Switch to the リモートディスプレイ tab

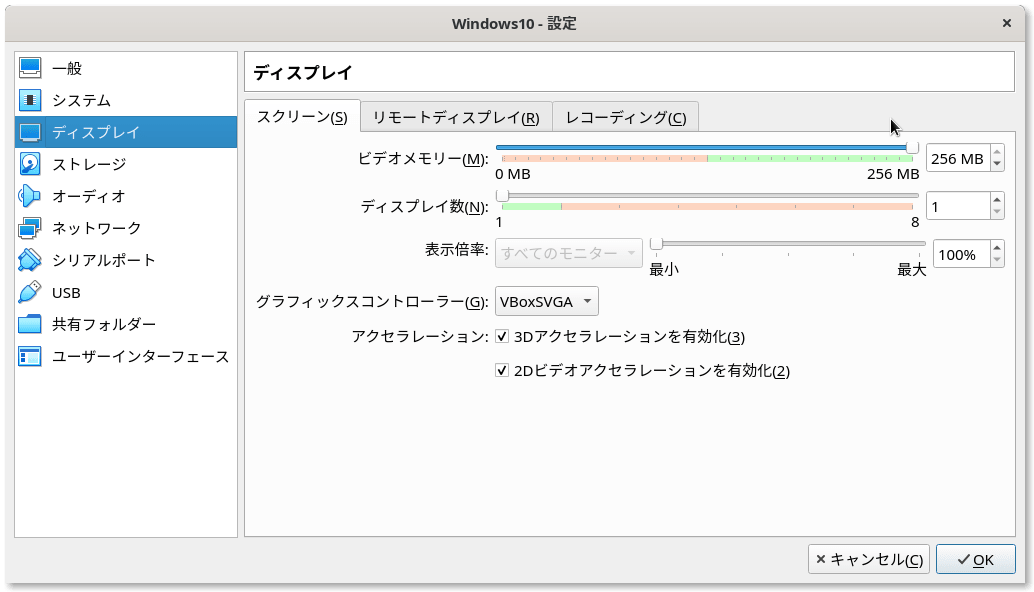tap(456, 117)
